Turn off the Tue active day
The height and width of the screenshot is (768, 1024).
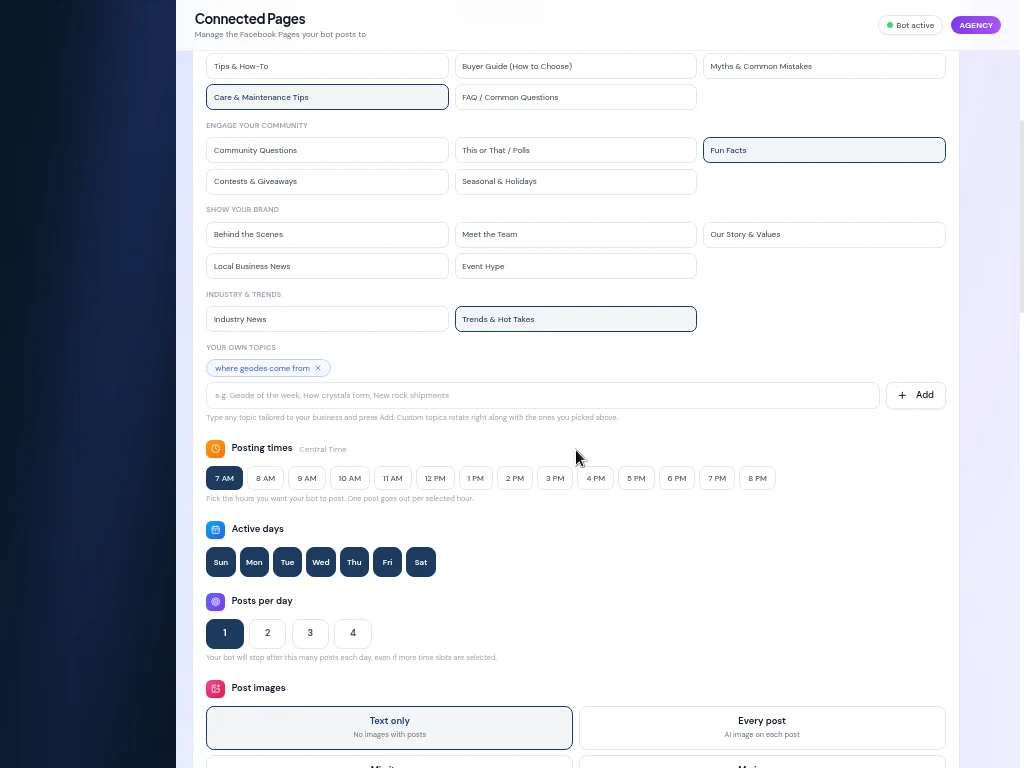tap(287, 562)
